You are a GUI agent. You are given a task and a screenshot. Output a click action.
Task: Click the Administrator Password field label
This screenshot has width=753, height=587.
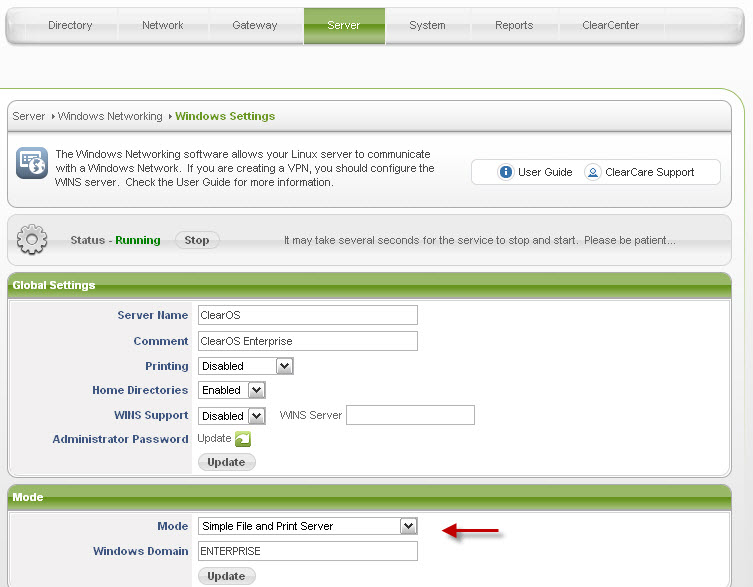coord(121,439)
